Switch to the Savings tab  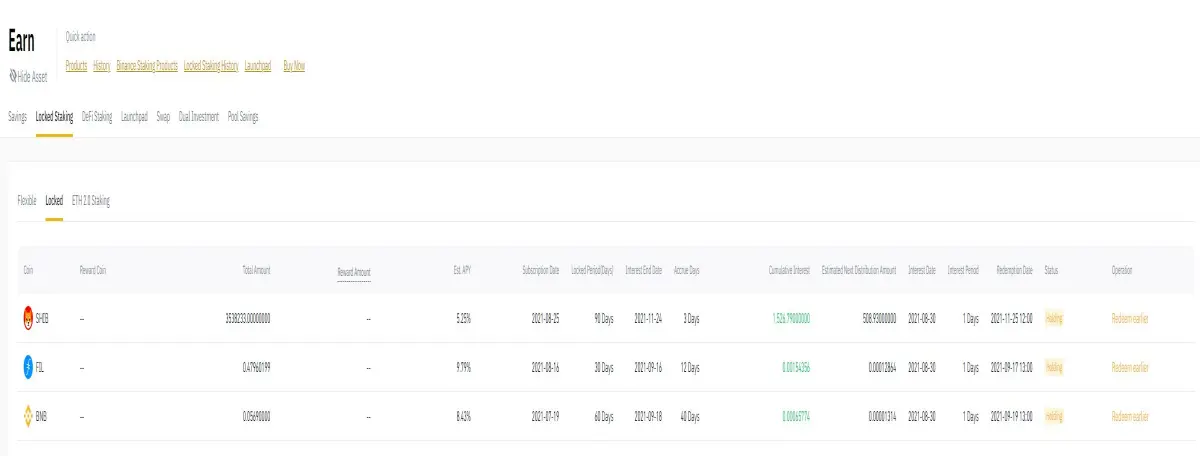(18, 117)
